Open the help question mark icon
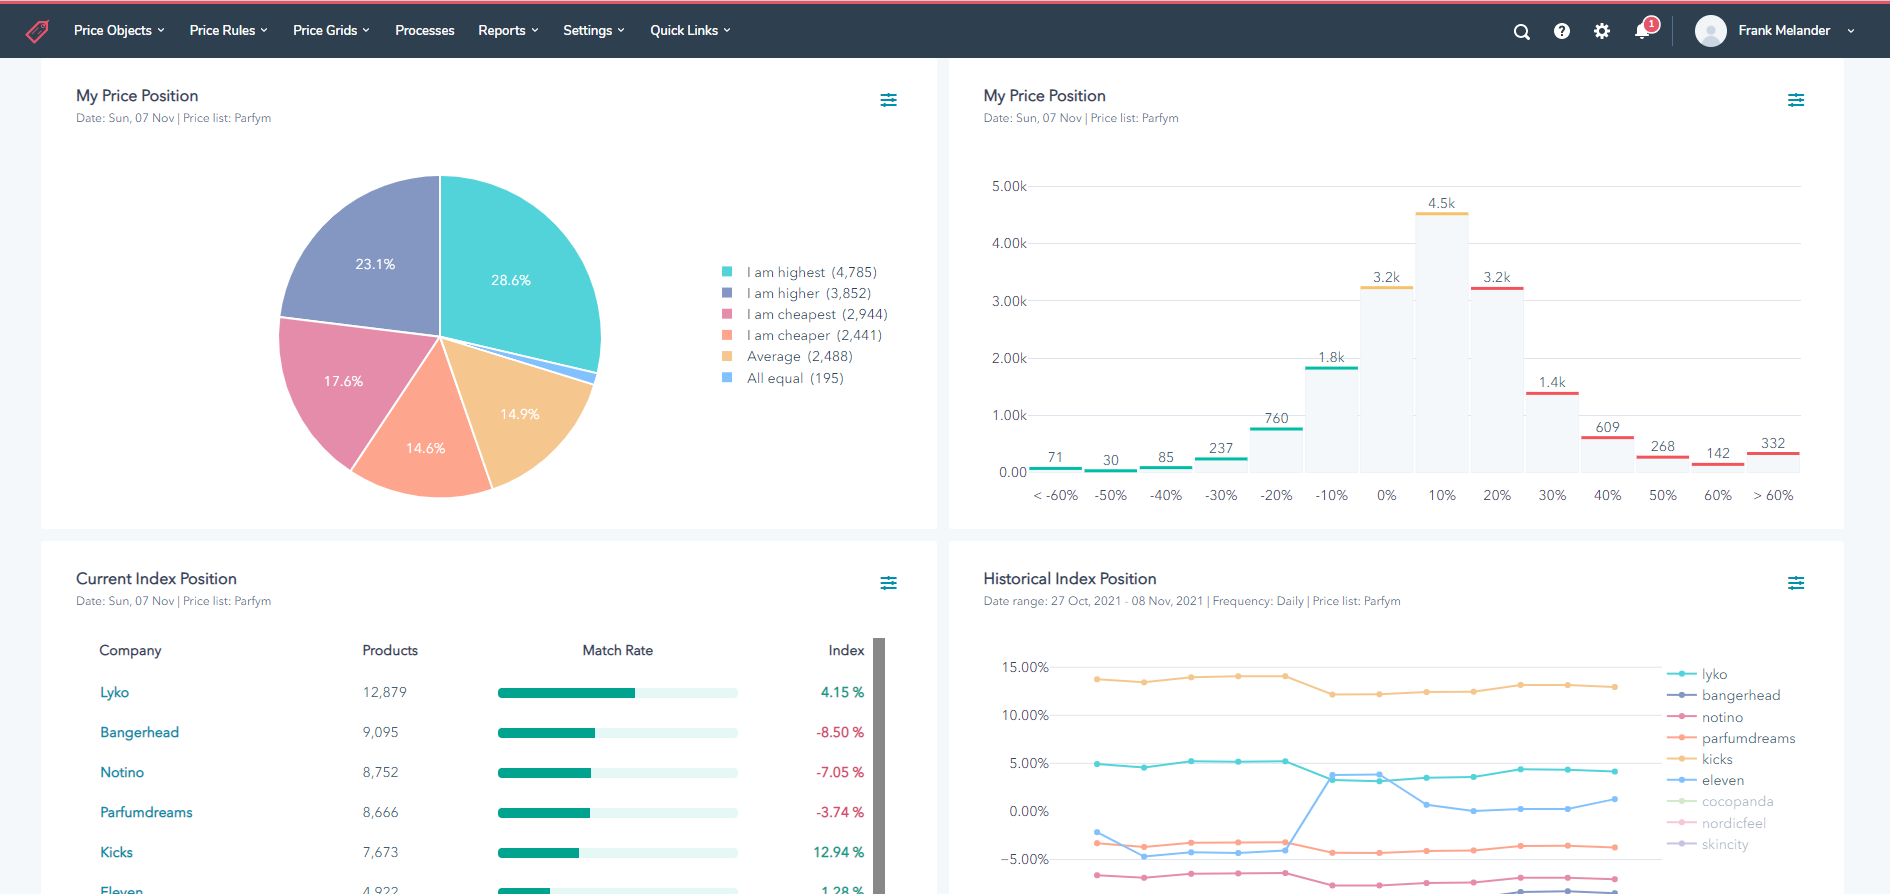Image resolution: width=1890 pixels, height=894 pixels. pos(1562,31)
